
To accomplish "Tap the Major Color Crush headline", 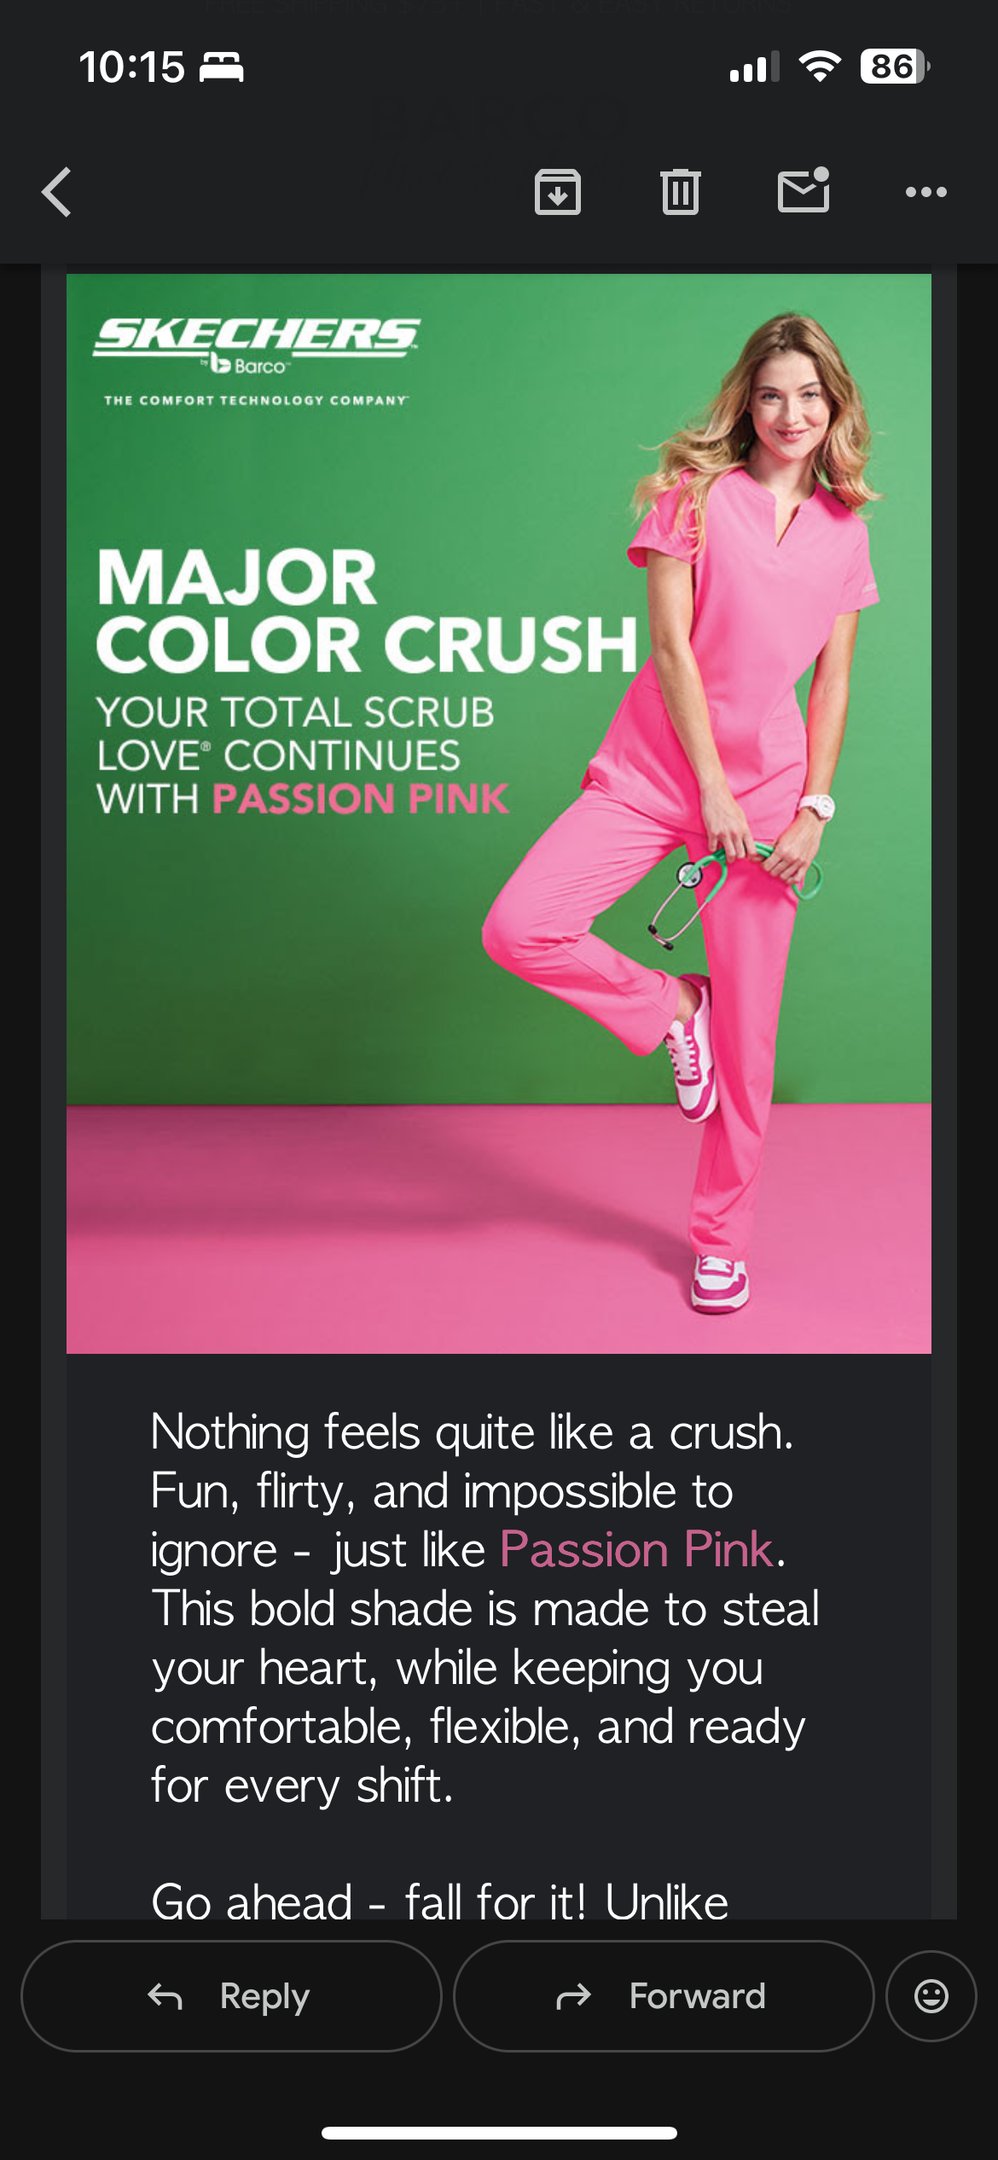I will coord(367,611).
